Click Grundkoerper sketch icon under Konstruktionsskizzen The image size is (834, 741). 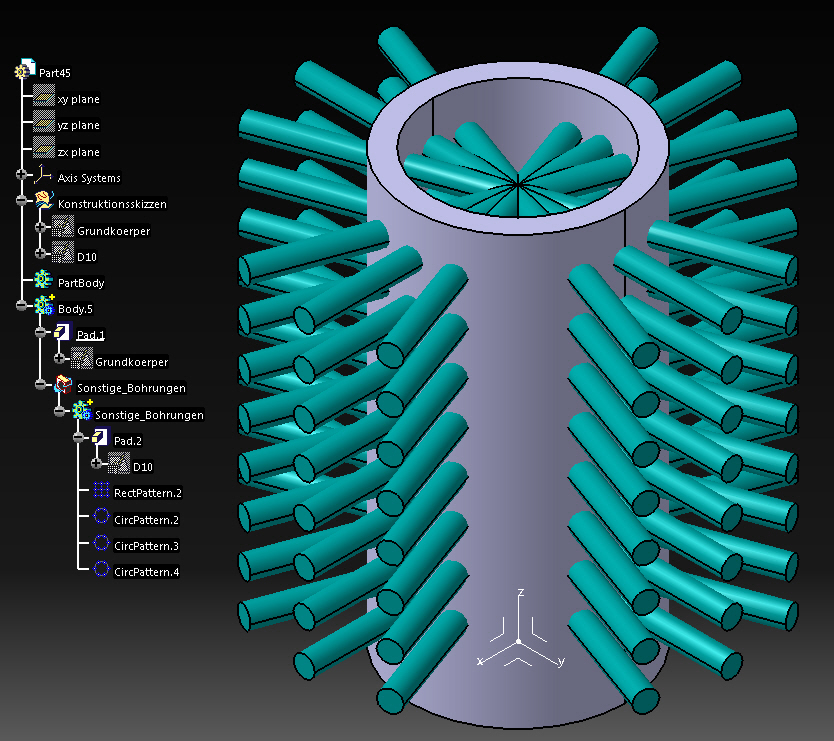[x=63, y=227]
